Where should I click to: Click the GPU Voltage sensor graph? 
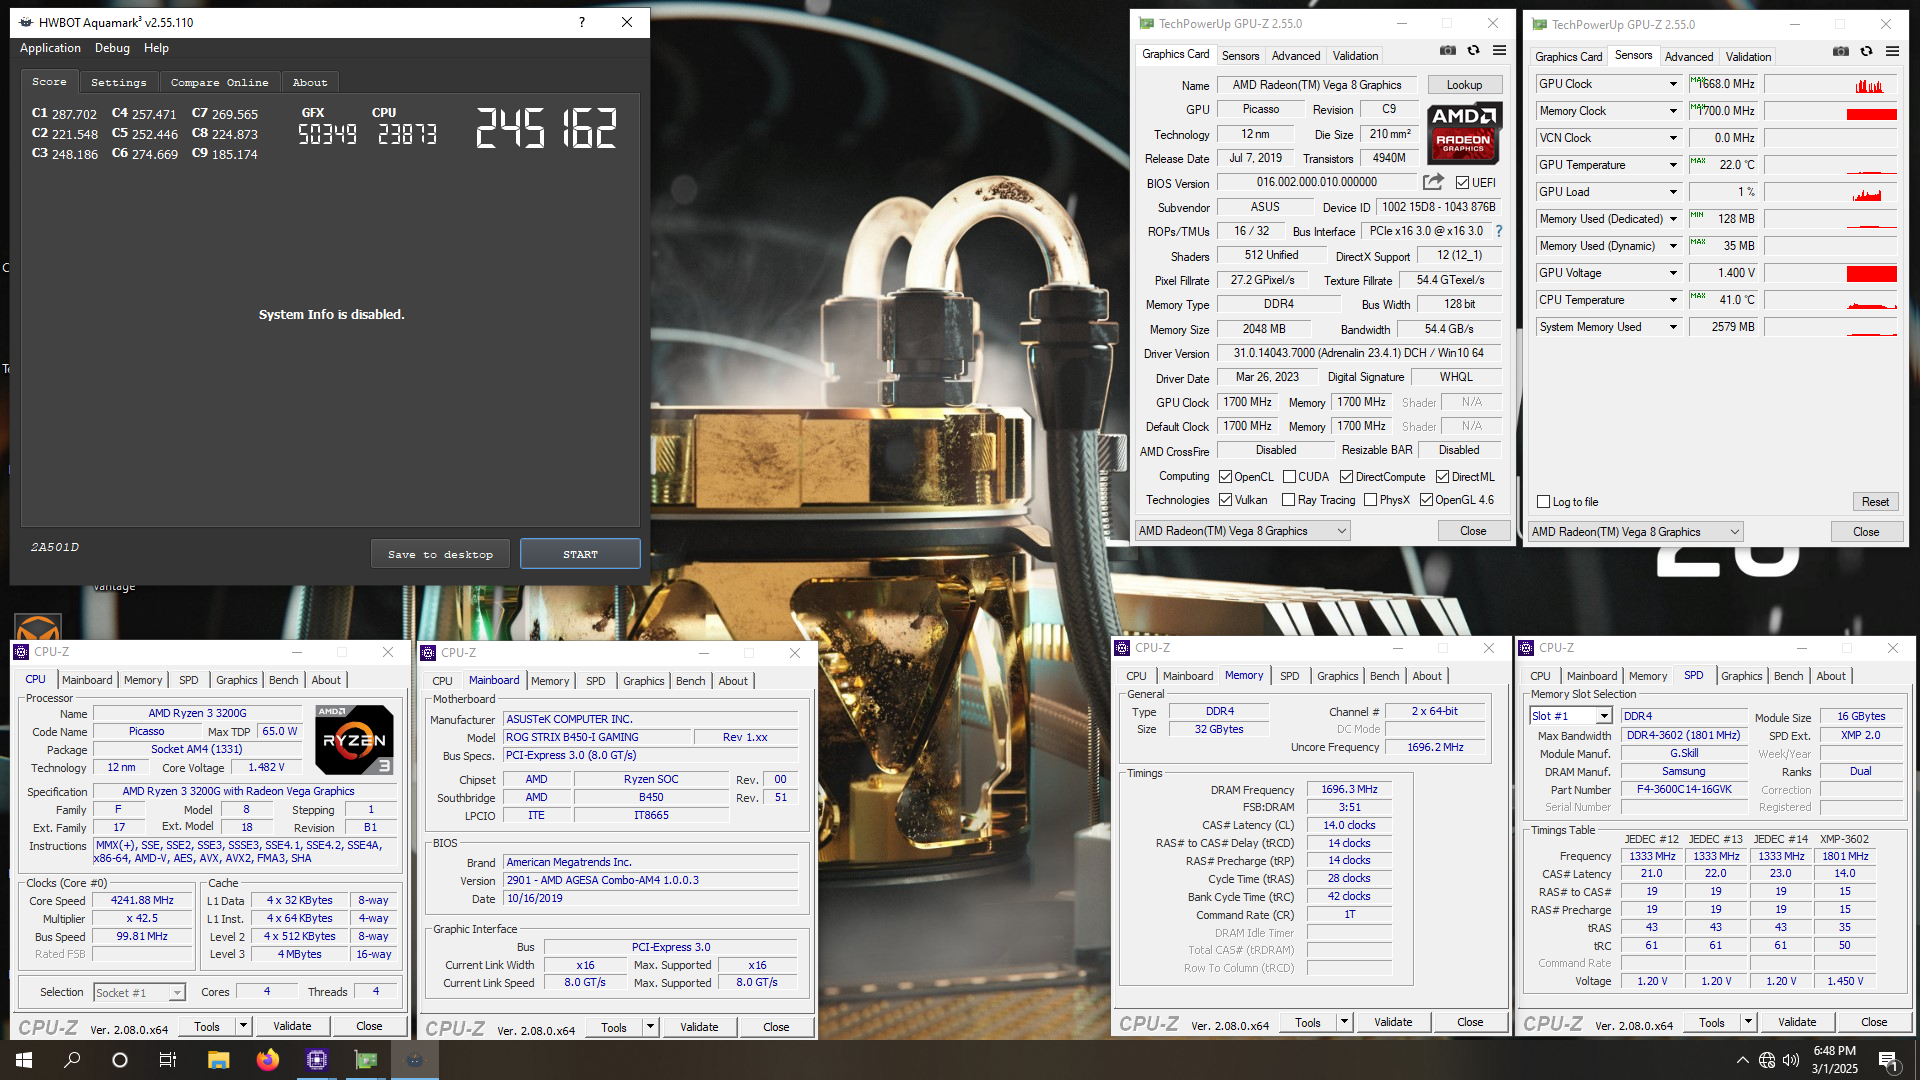(1830, 273)
